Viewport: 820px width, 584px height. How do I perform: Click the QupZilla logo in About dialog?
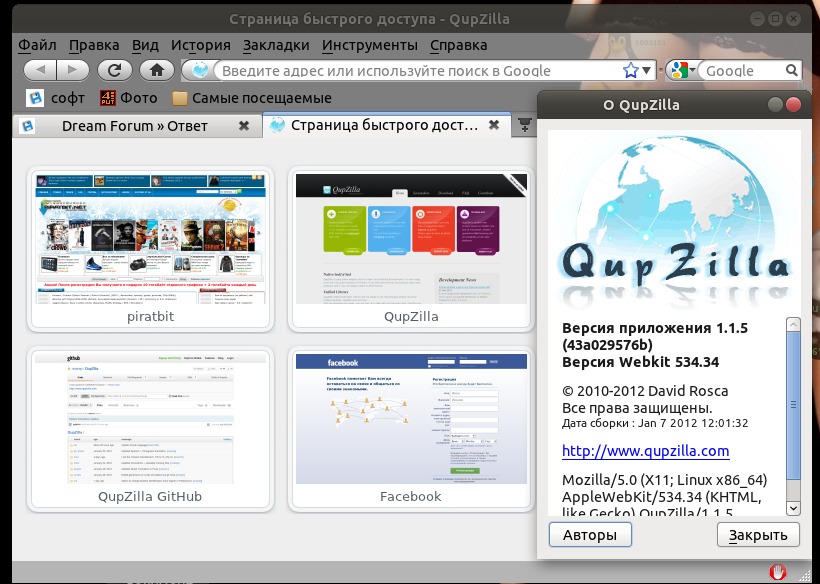674,220
